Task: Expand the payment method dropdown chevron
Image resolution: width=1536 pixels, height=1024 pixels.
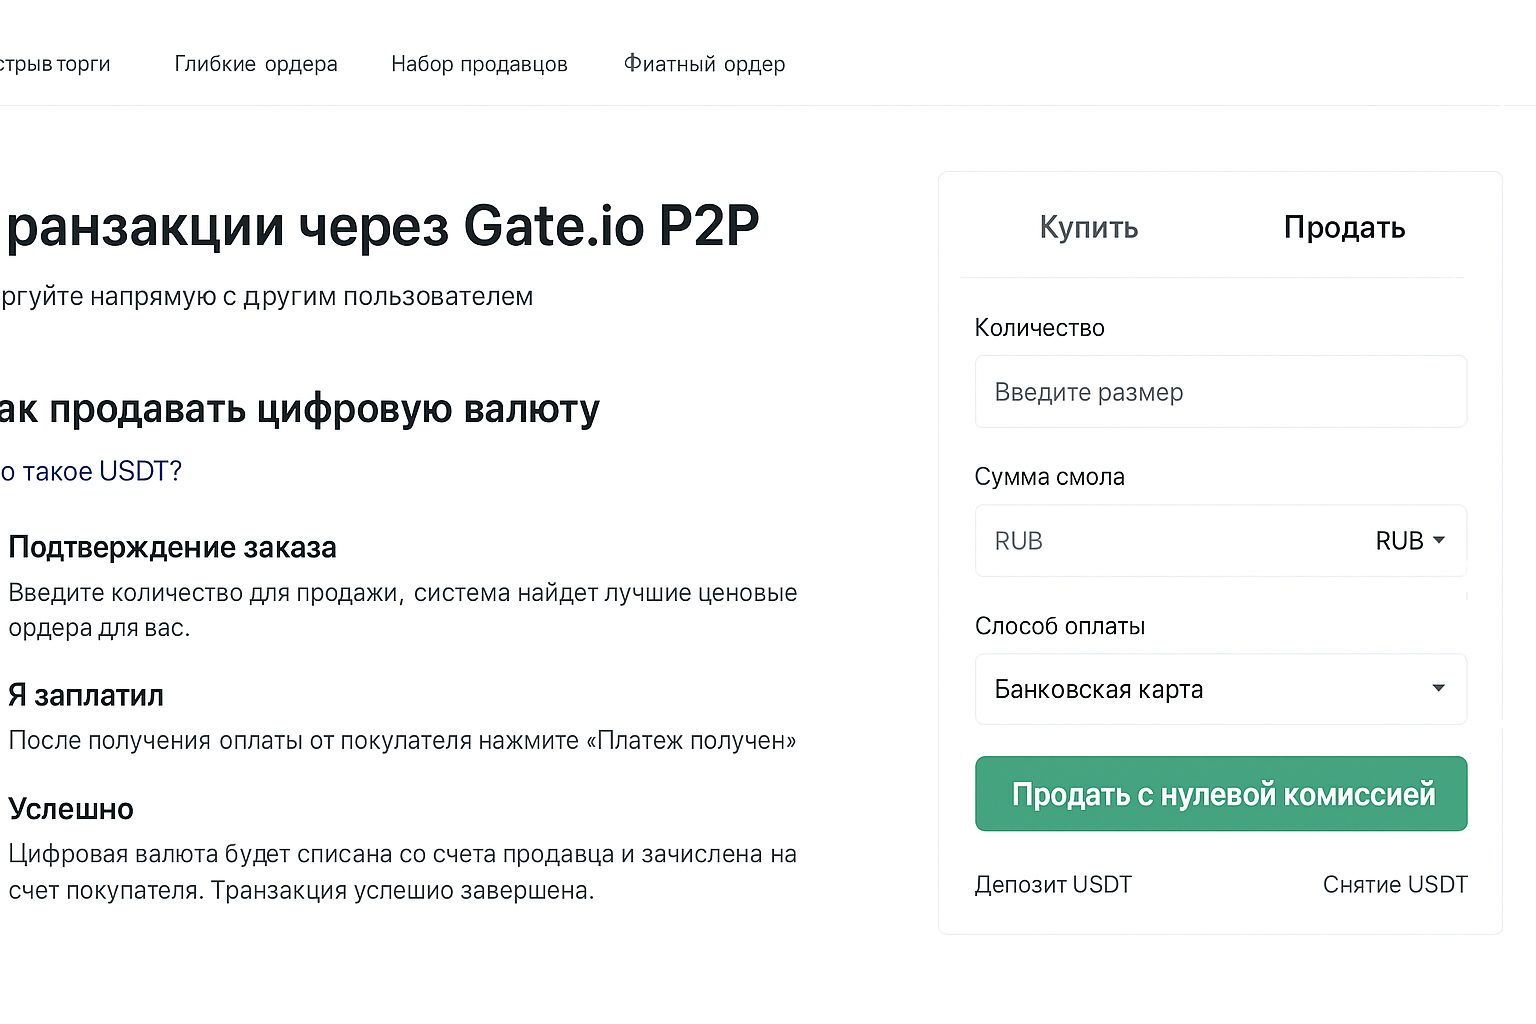Action: coord(1439,688)
